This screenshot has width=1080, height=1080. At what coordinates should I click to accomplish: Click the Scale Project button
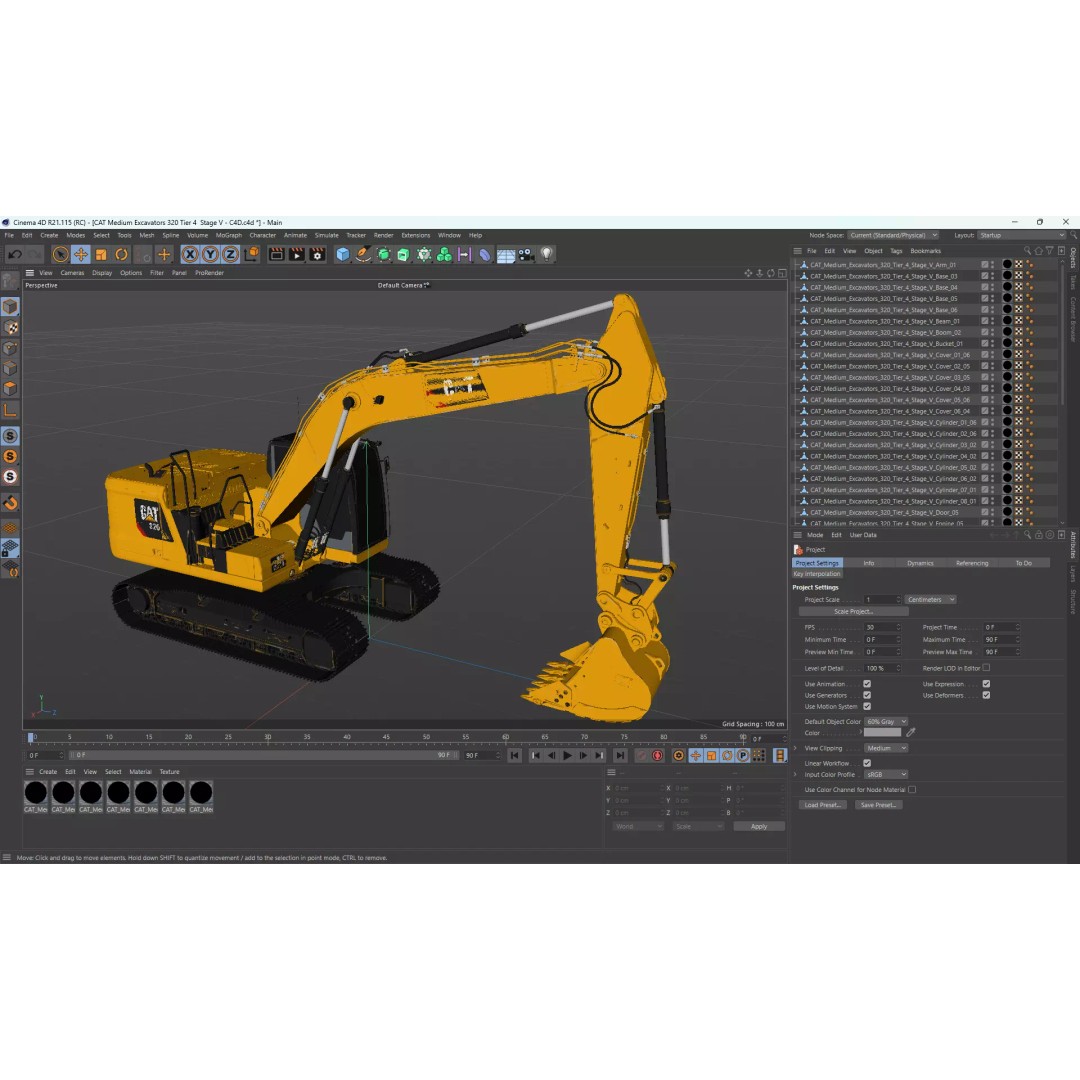[x=853, y=612]
